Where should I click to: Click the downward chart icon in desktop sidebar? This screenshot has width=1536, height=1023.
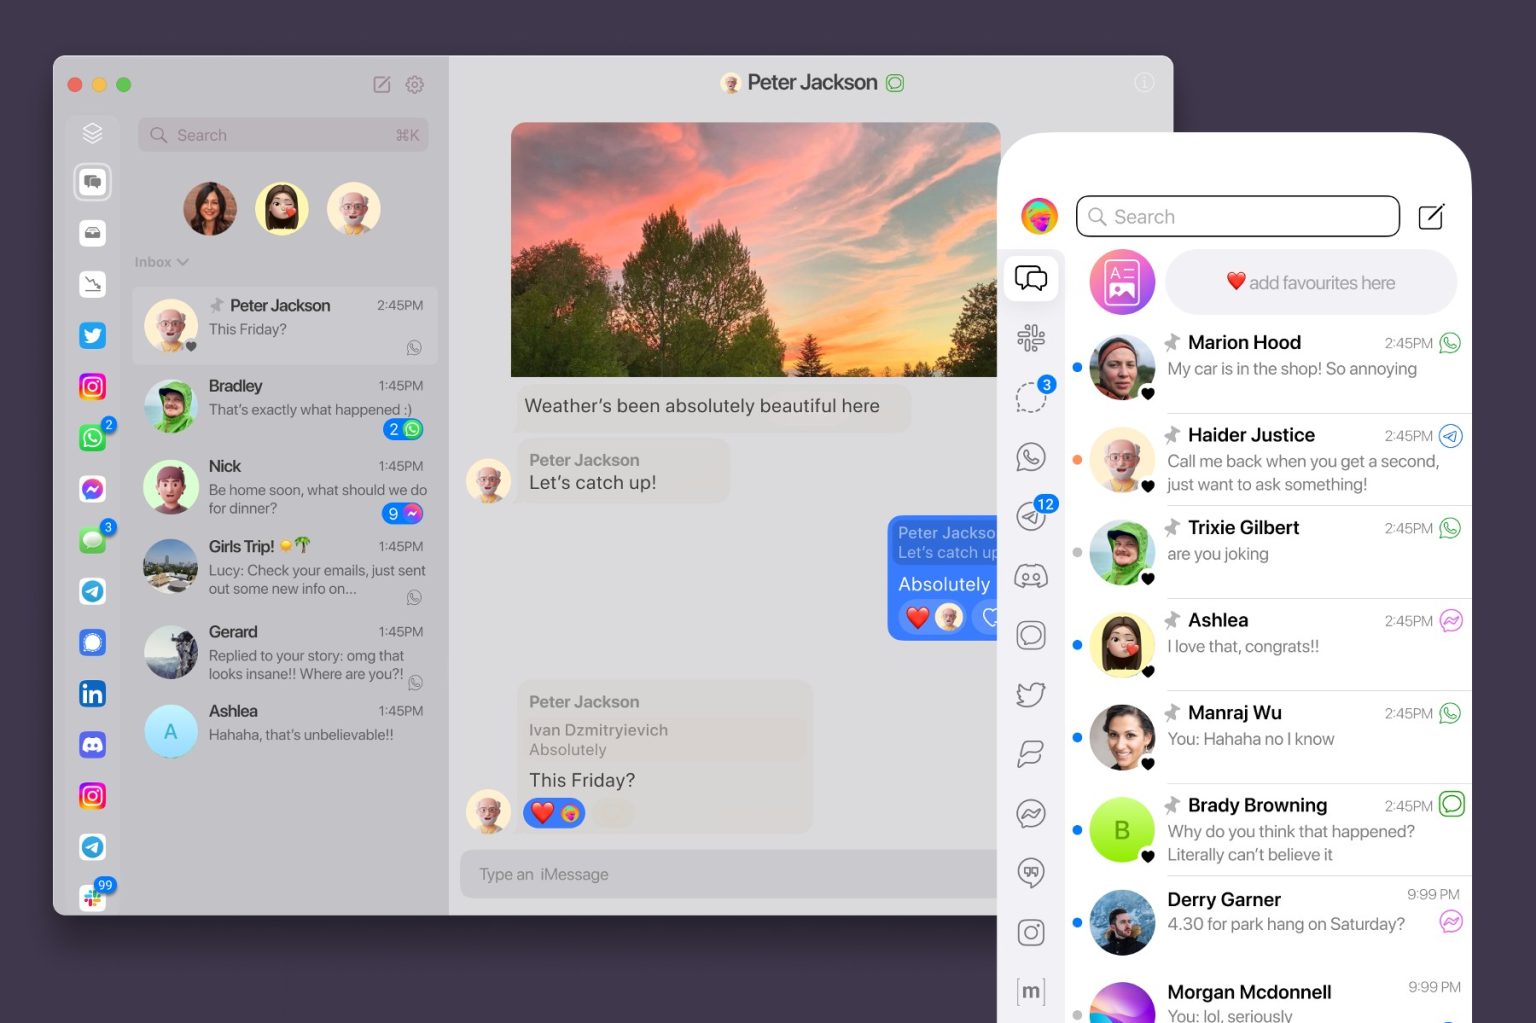point(92,284)
